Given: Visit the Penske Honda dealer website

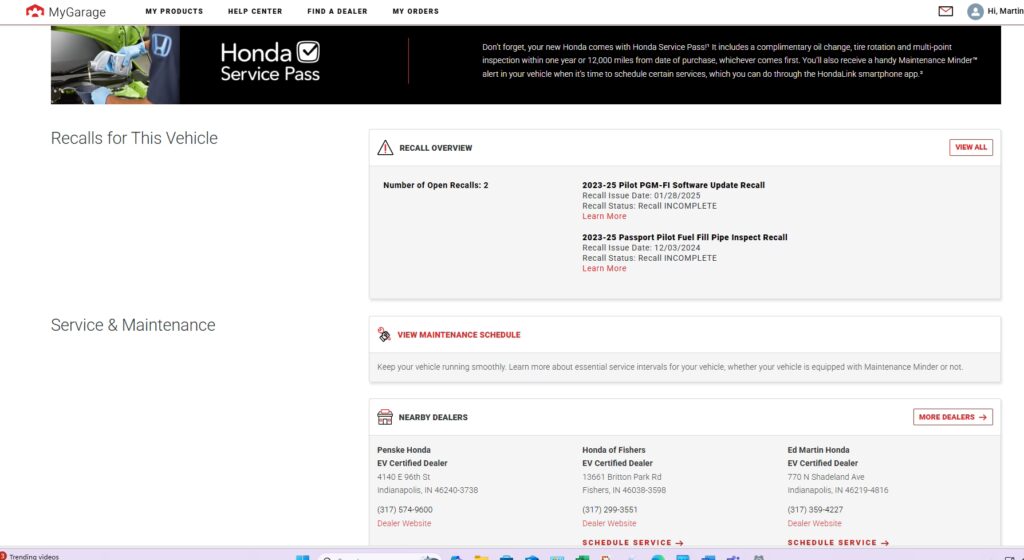Looking at the screenshot, I should [x=404, y=523].
